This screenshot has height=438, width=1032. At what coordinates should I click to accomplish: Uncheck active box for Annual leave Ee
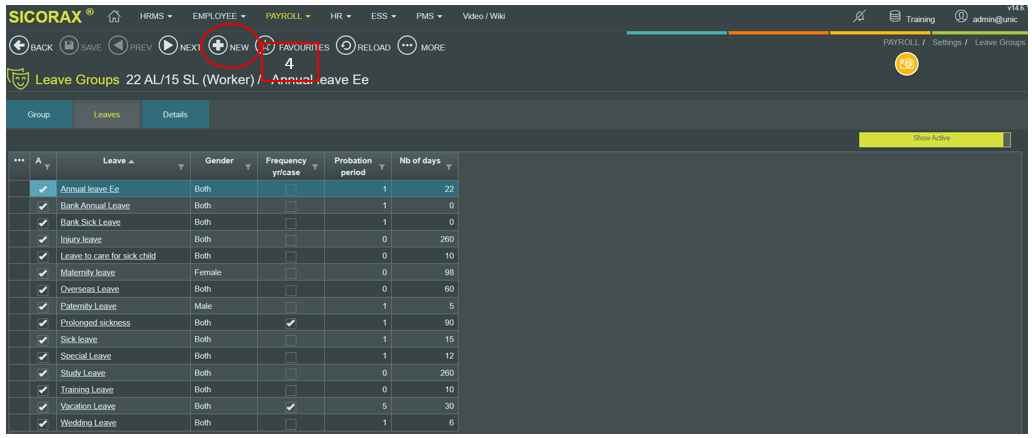[43, 189]
